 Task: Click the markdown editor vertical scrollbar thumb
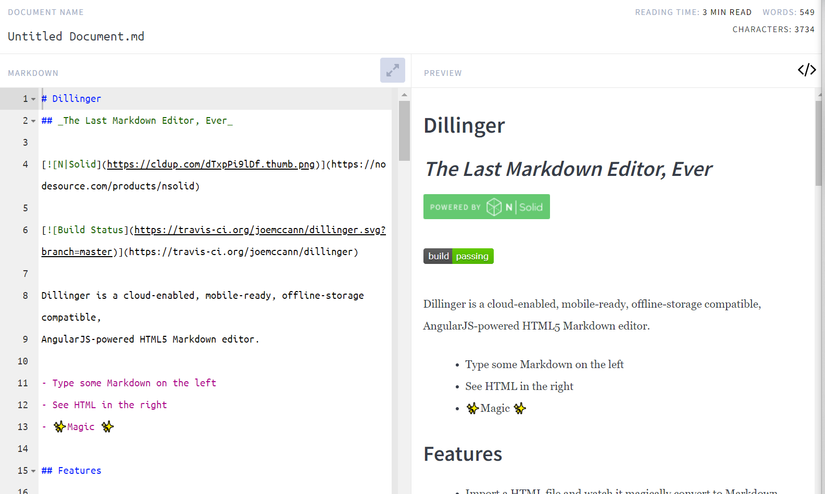click(x=404, y=130)
